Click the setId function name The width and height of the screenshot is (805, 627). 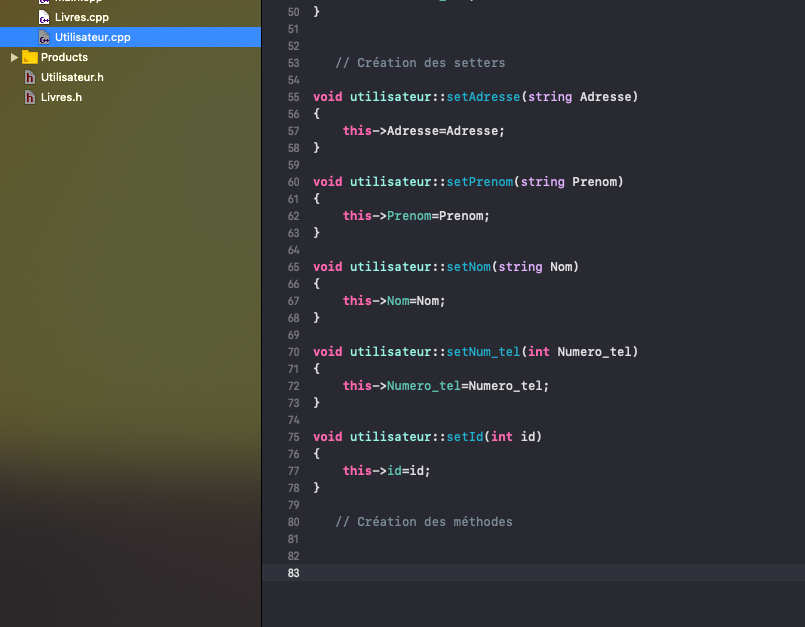point(465,437)
